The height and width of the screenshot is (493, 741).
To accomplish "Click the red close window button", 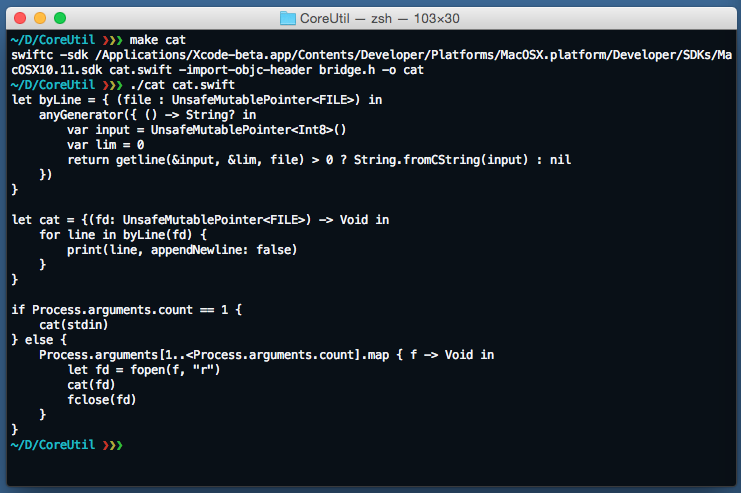I will click(x=20, y=18).
